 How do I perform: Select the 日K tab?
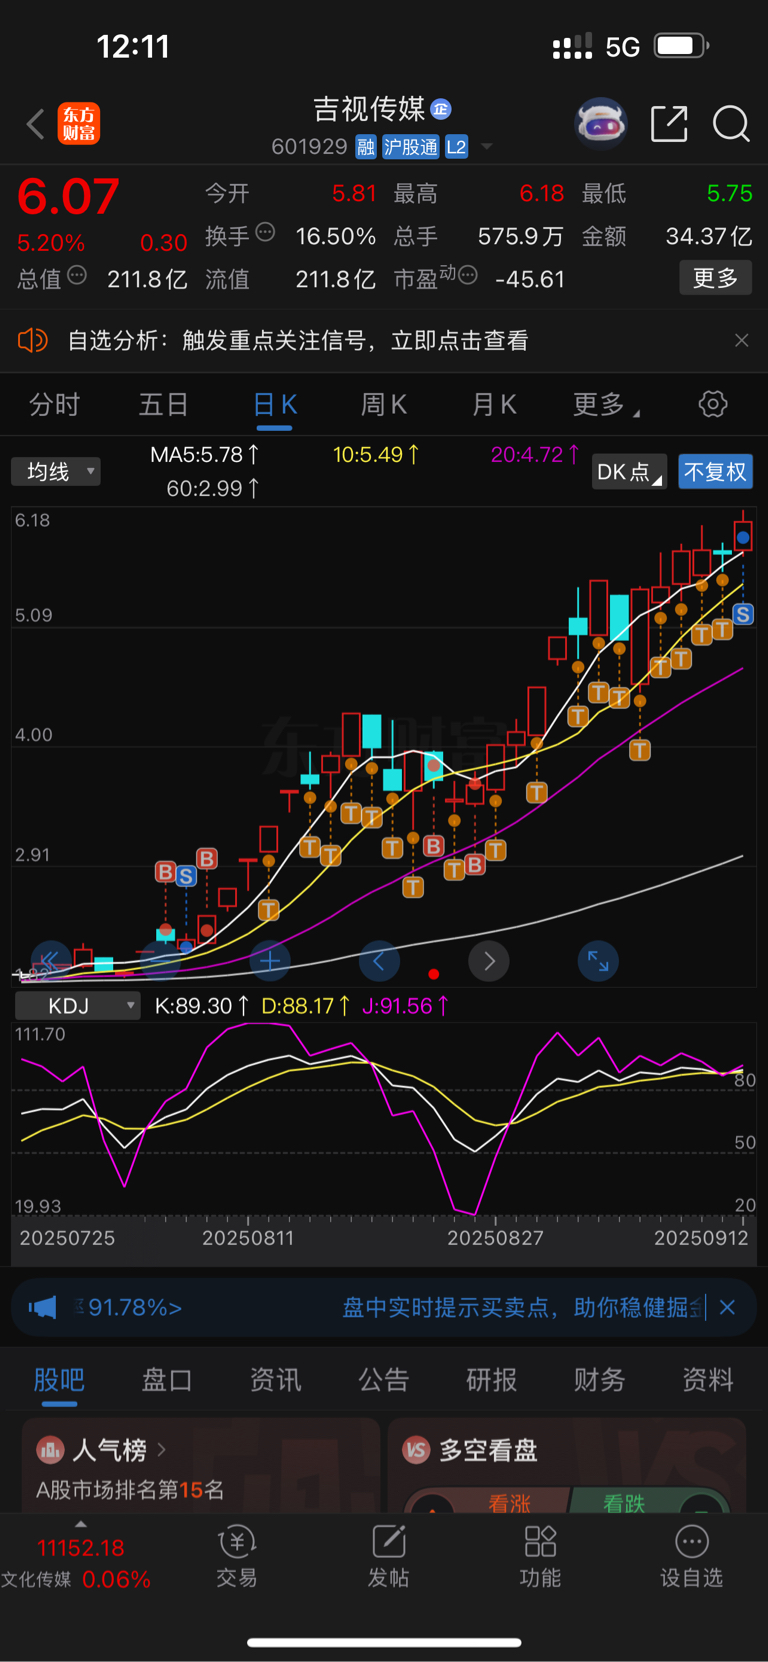(x=275, y=405)
